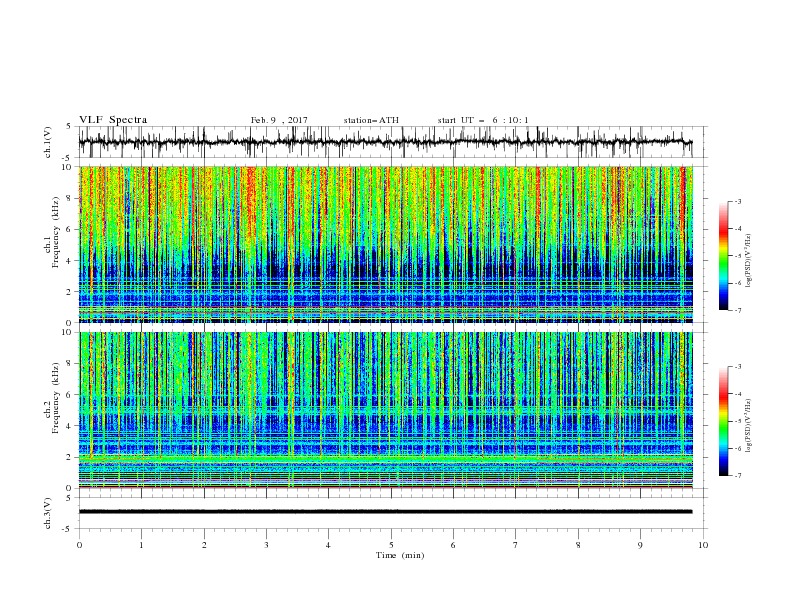Select the date text "Feb. 9 , 2017"

click(279, 120)
